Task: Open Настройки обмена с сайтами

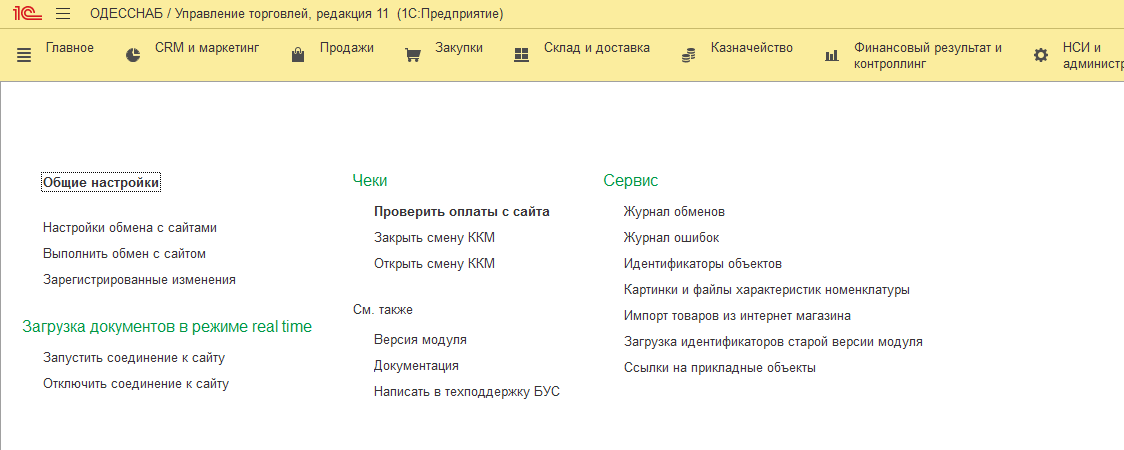Action: tap(130, 227)
